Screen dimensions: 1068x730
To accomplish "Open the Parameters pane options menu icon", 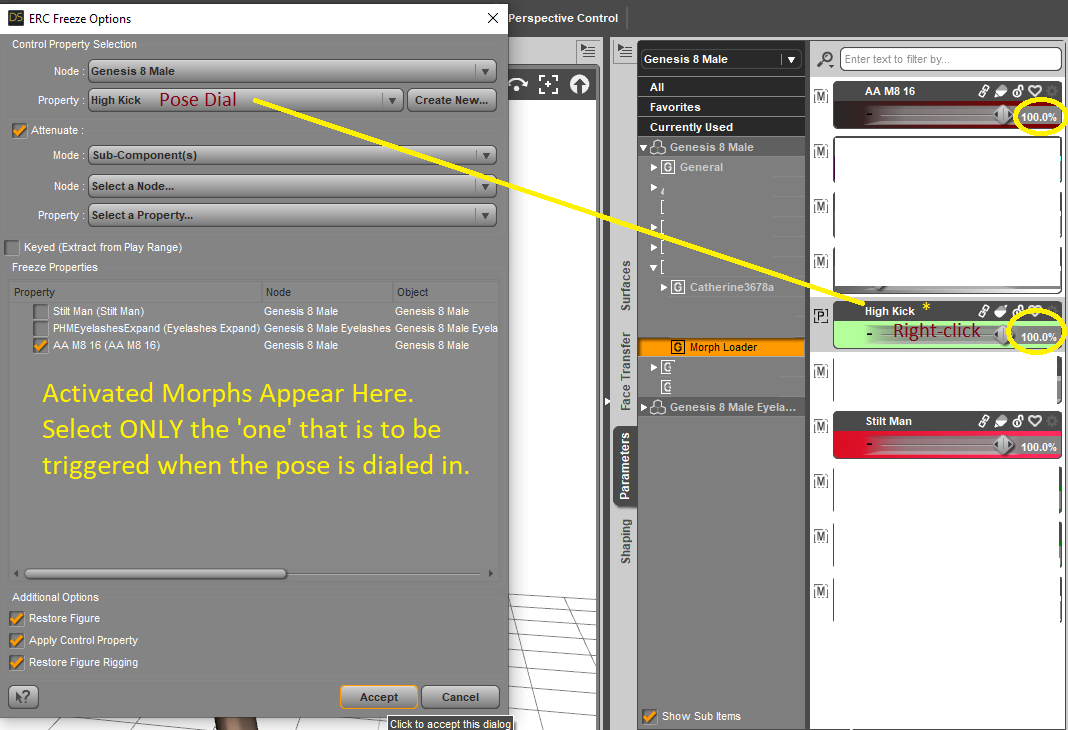I will tap(624, 51).
